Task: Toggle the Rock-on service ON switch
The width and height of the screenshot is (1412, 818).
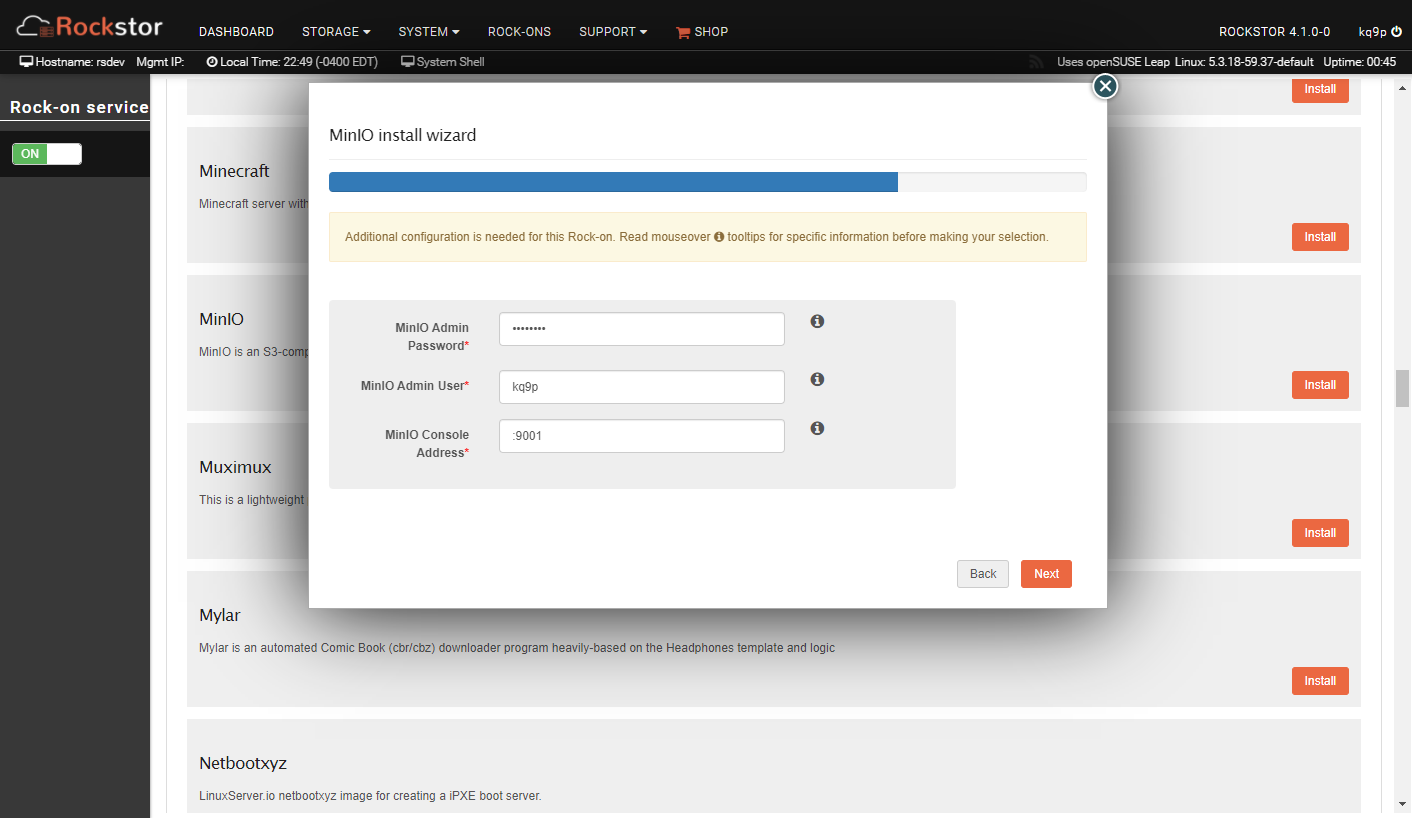Action: [47, 154]
